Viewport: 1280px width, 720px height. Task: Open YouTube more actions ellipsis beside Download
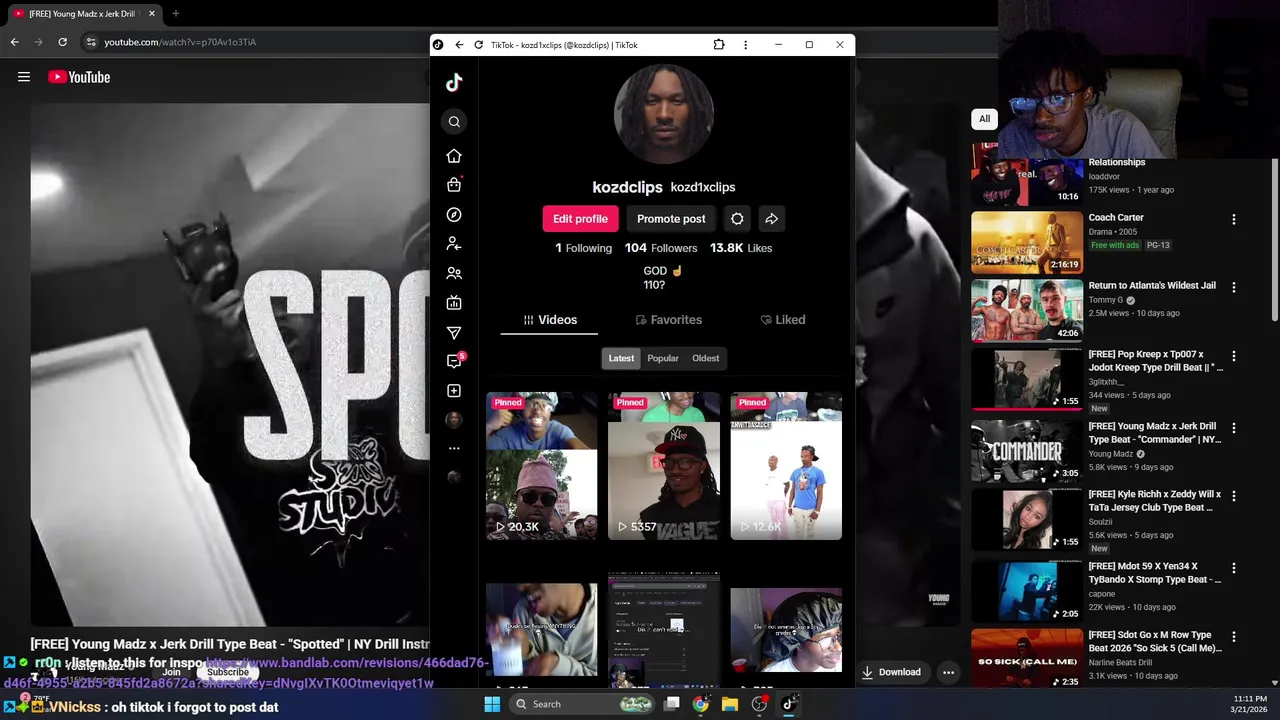pos(948,672)
